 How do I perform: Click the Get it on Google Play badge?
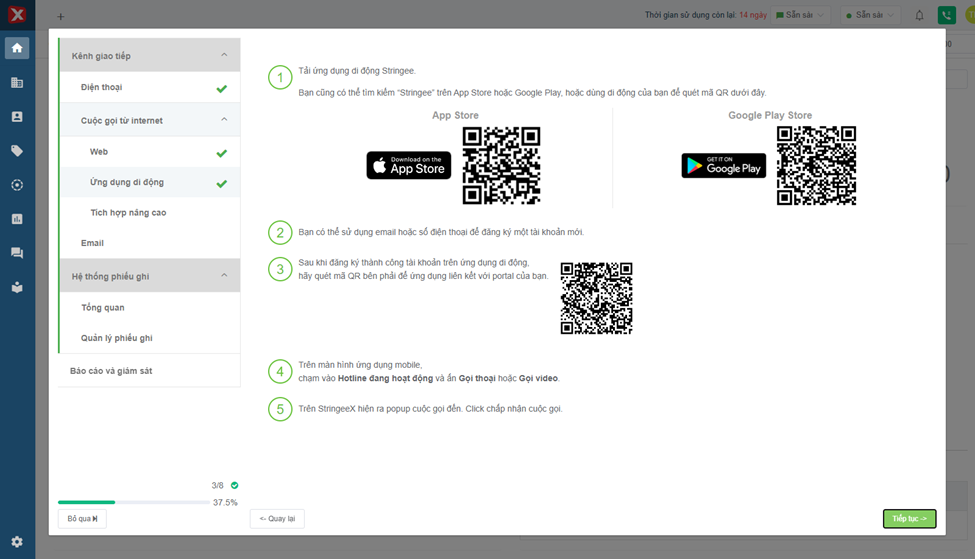(x=723, y=166)
